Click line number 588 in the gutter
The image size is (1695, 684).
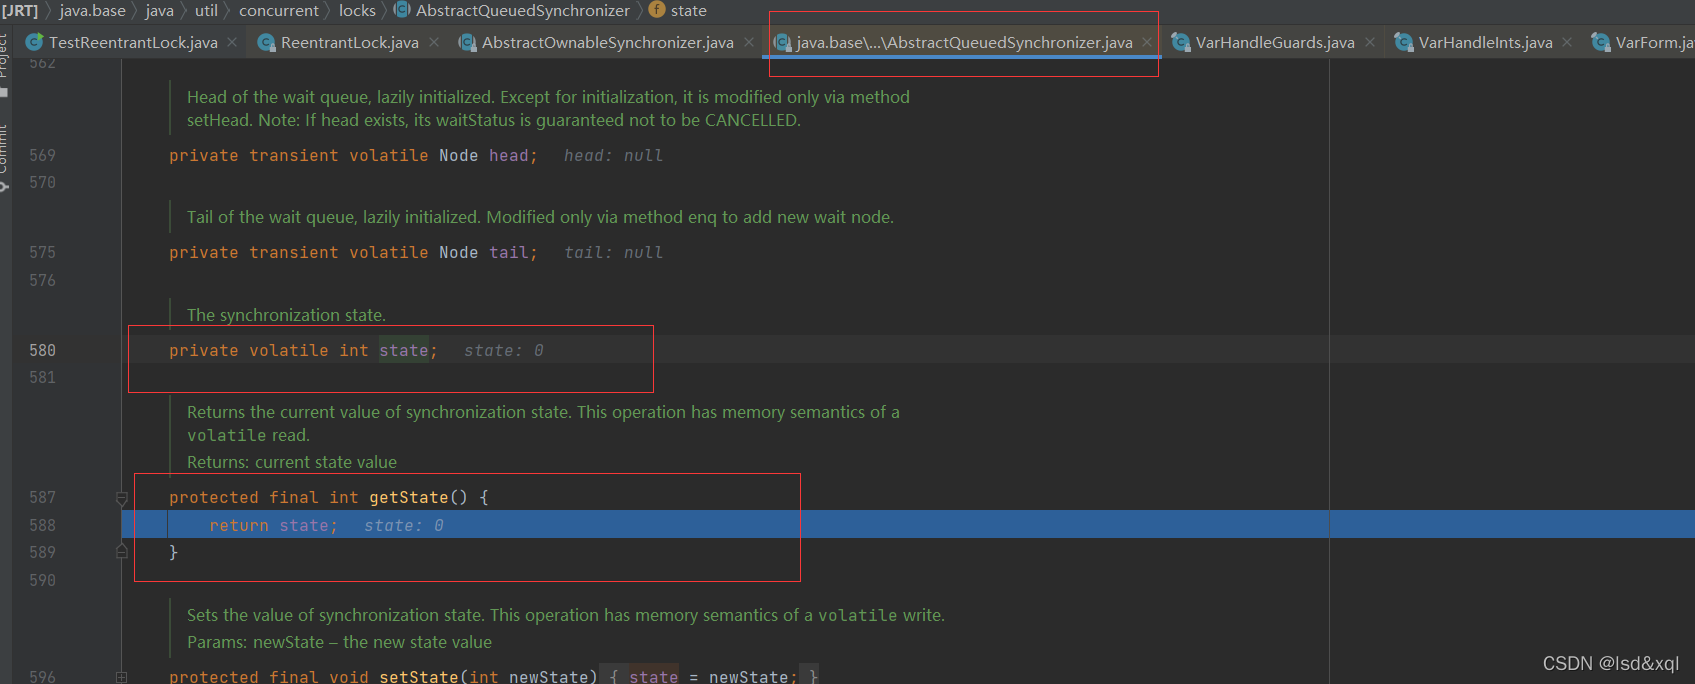click(x=42, y=525)
